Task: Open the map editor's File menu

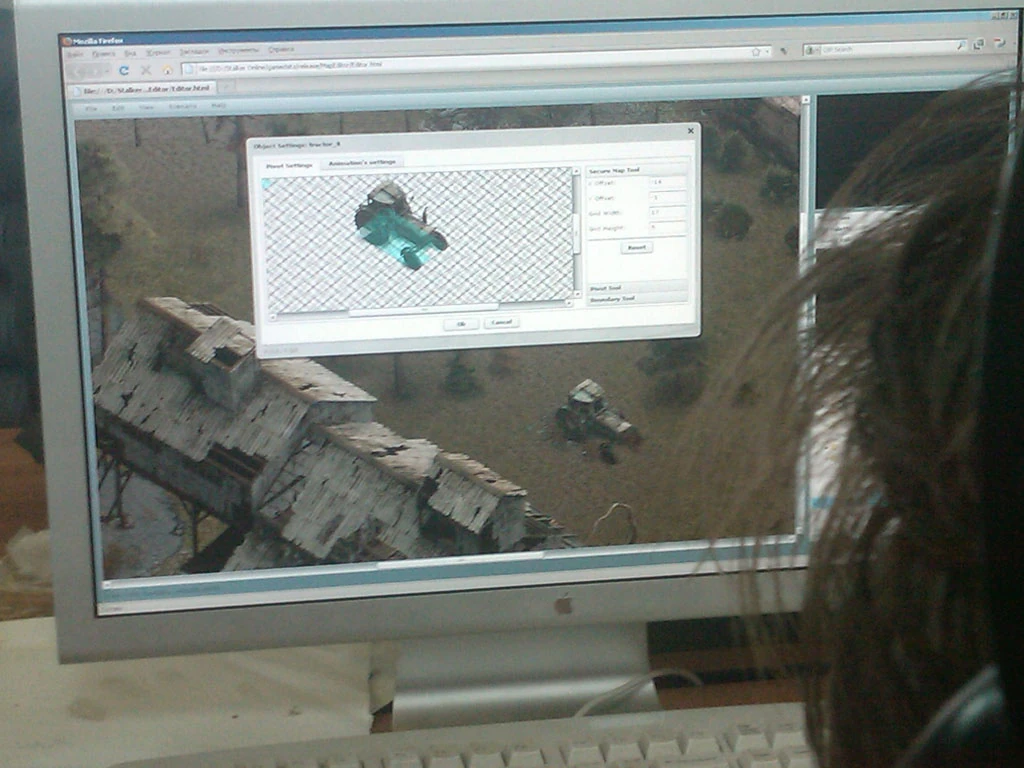Action: coord(91,108)
